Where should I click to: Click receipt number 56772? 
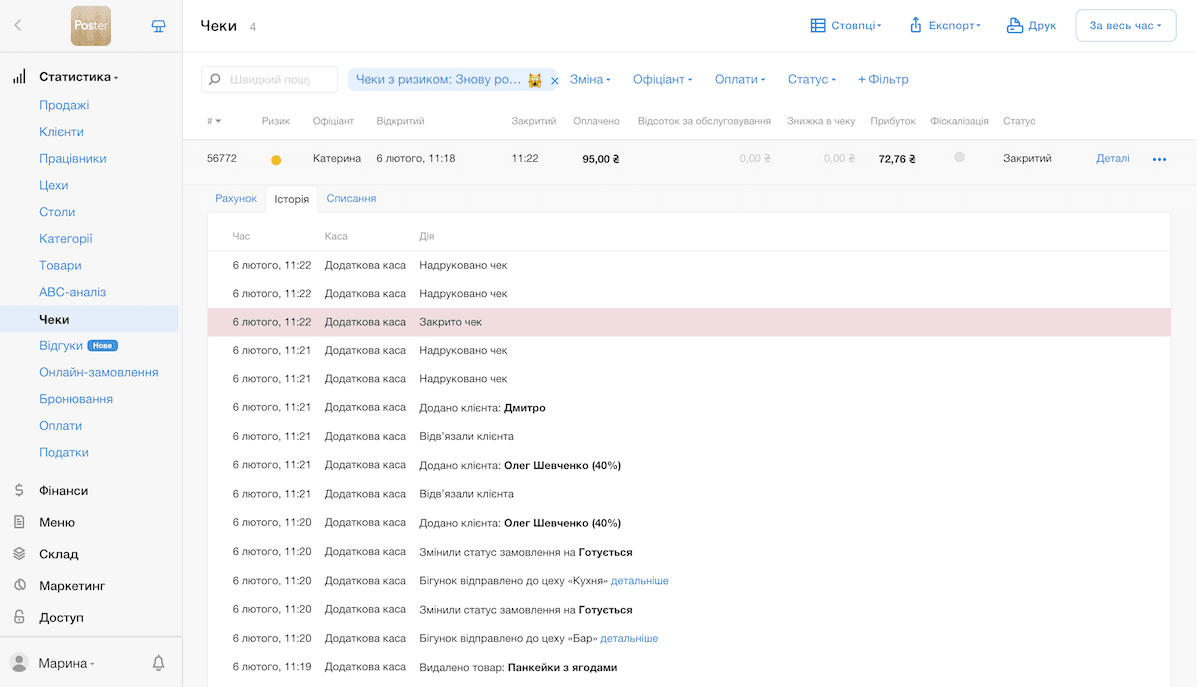click(222, 159)
